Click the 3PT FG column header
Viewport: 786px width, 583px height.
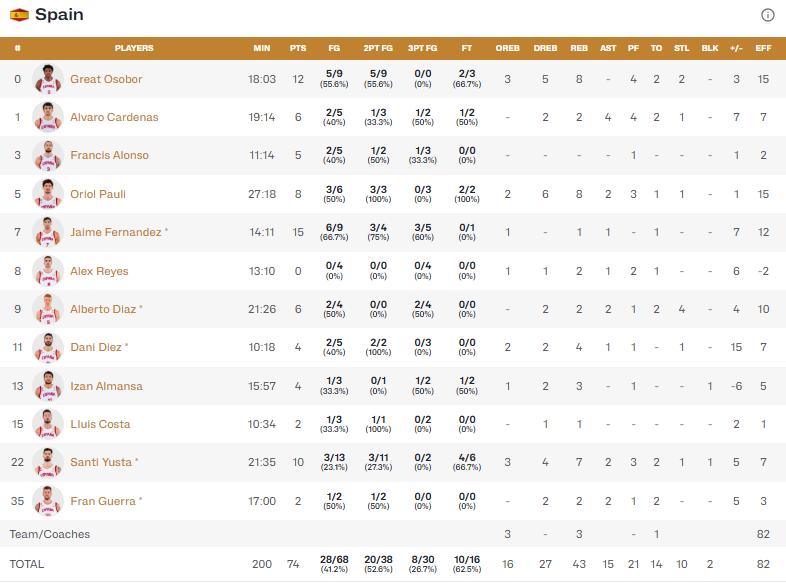coord(423,48)
